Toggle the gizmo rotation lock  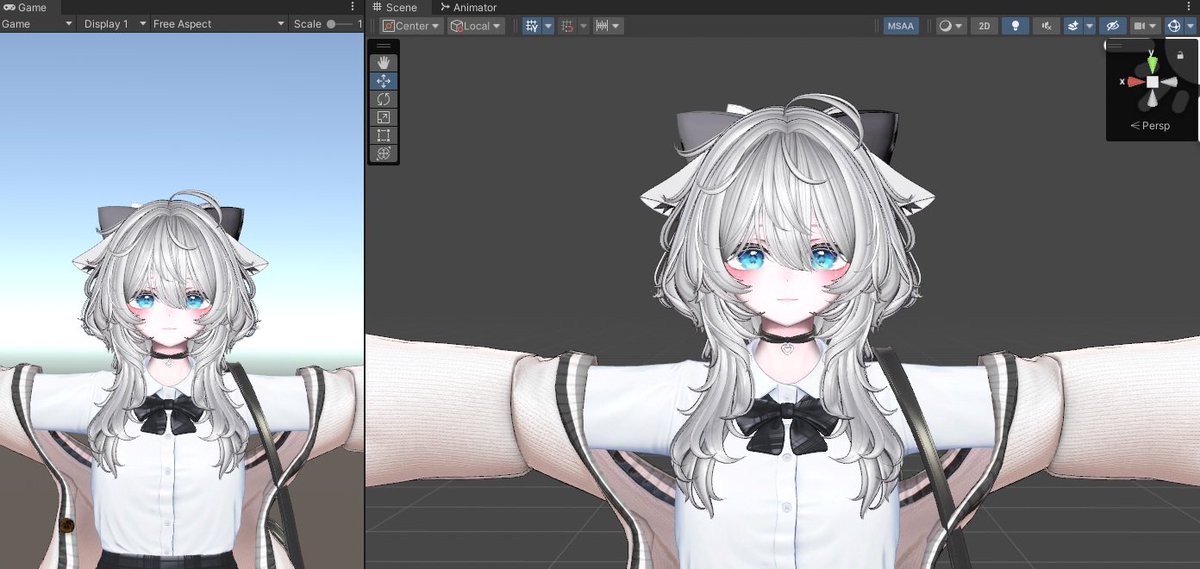click(1180, 56)
